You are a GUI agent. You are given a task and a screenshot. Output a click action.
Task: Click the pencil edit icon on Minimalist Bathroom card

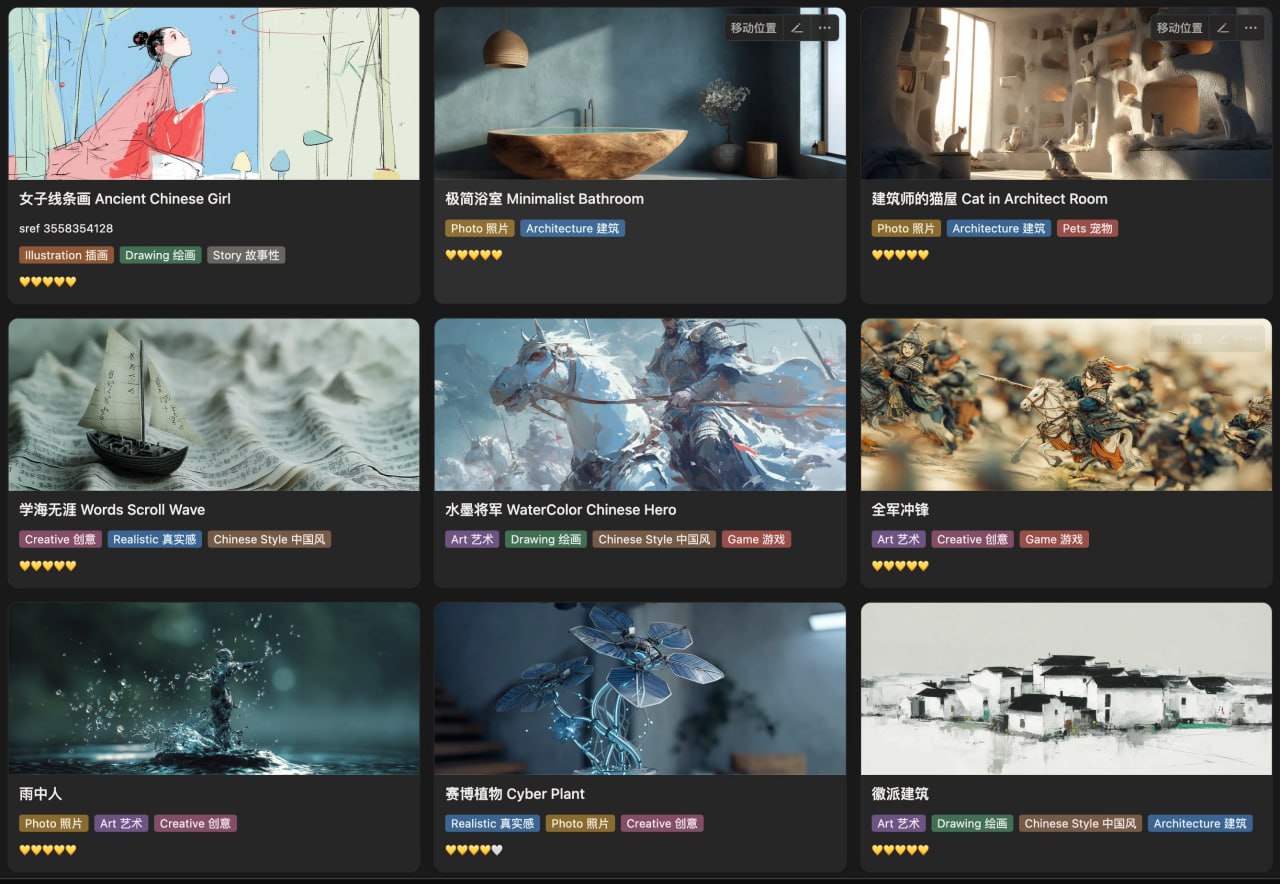[797, 28]
